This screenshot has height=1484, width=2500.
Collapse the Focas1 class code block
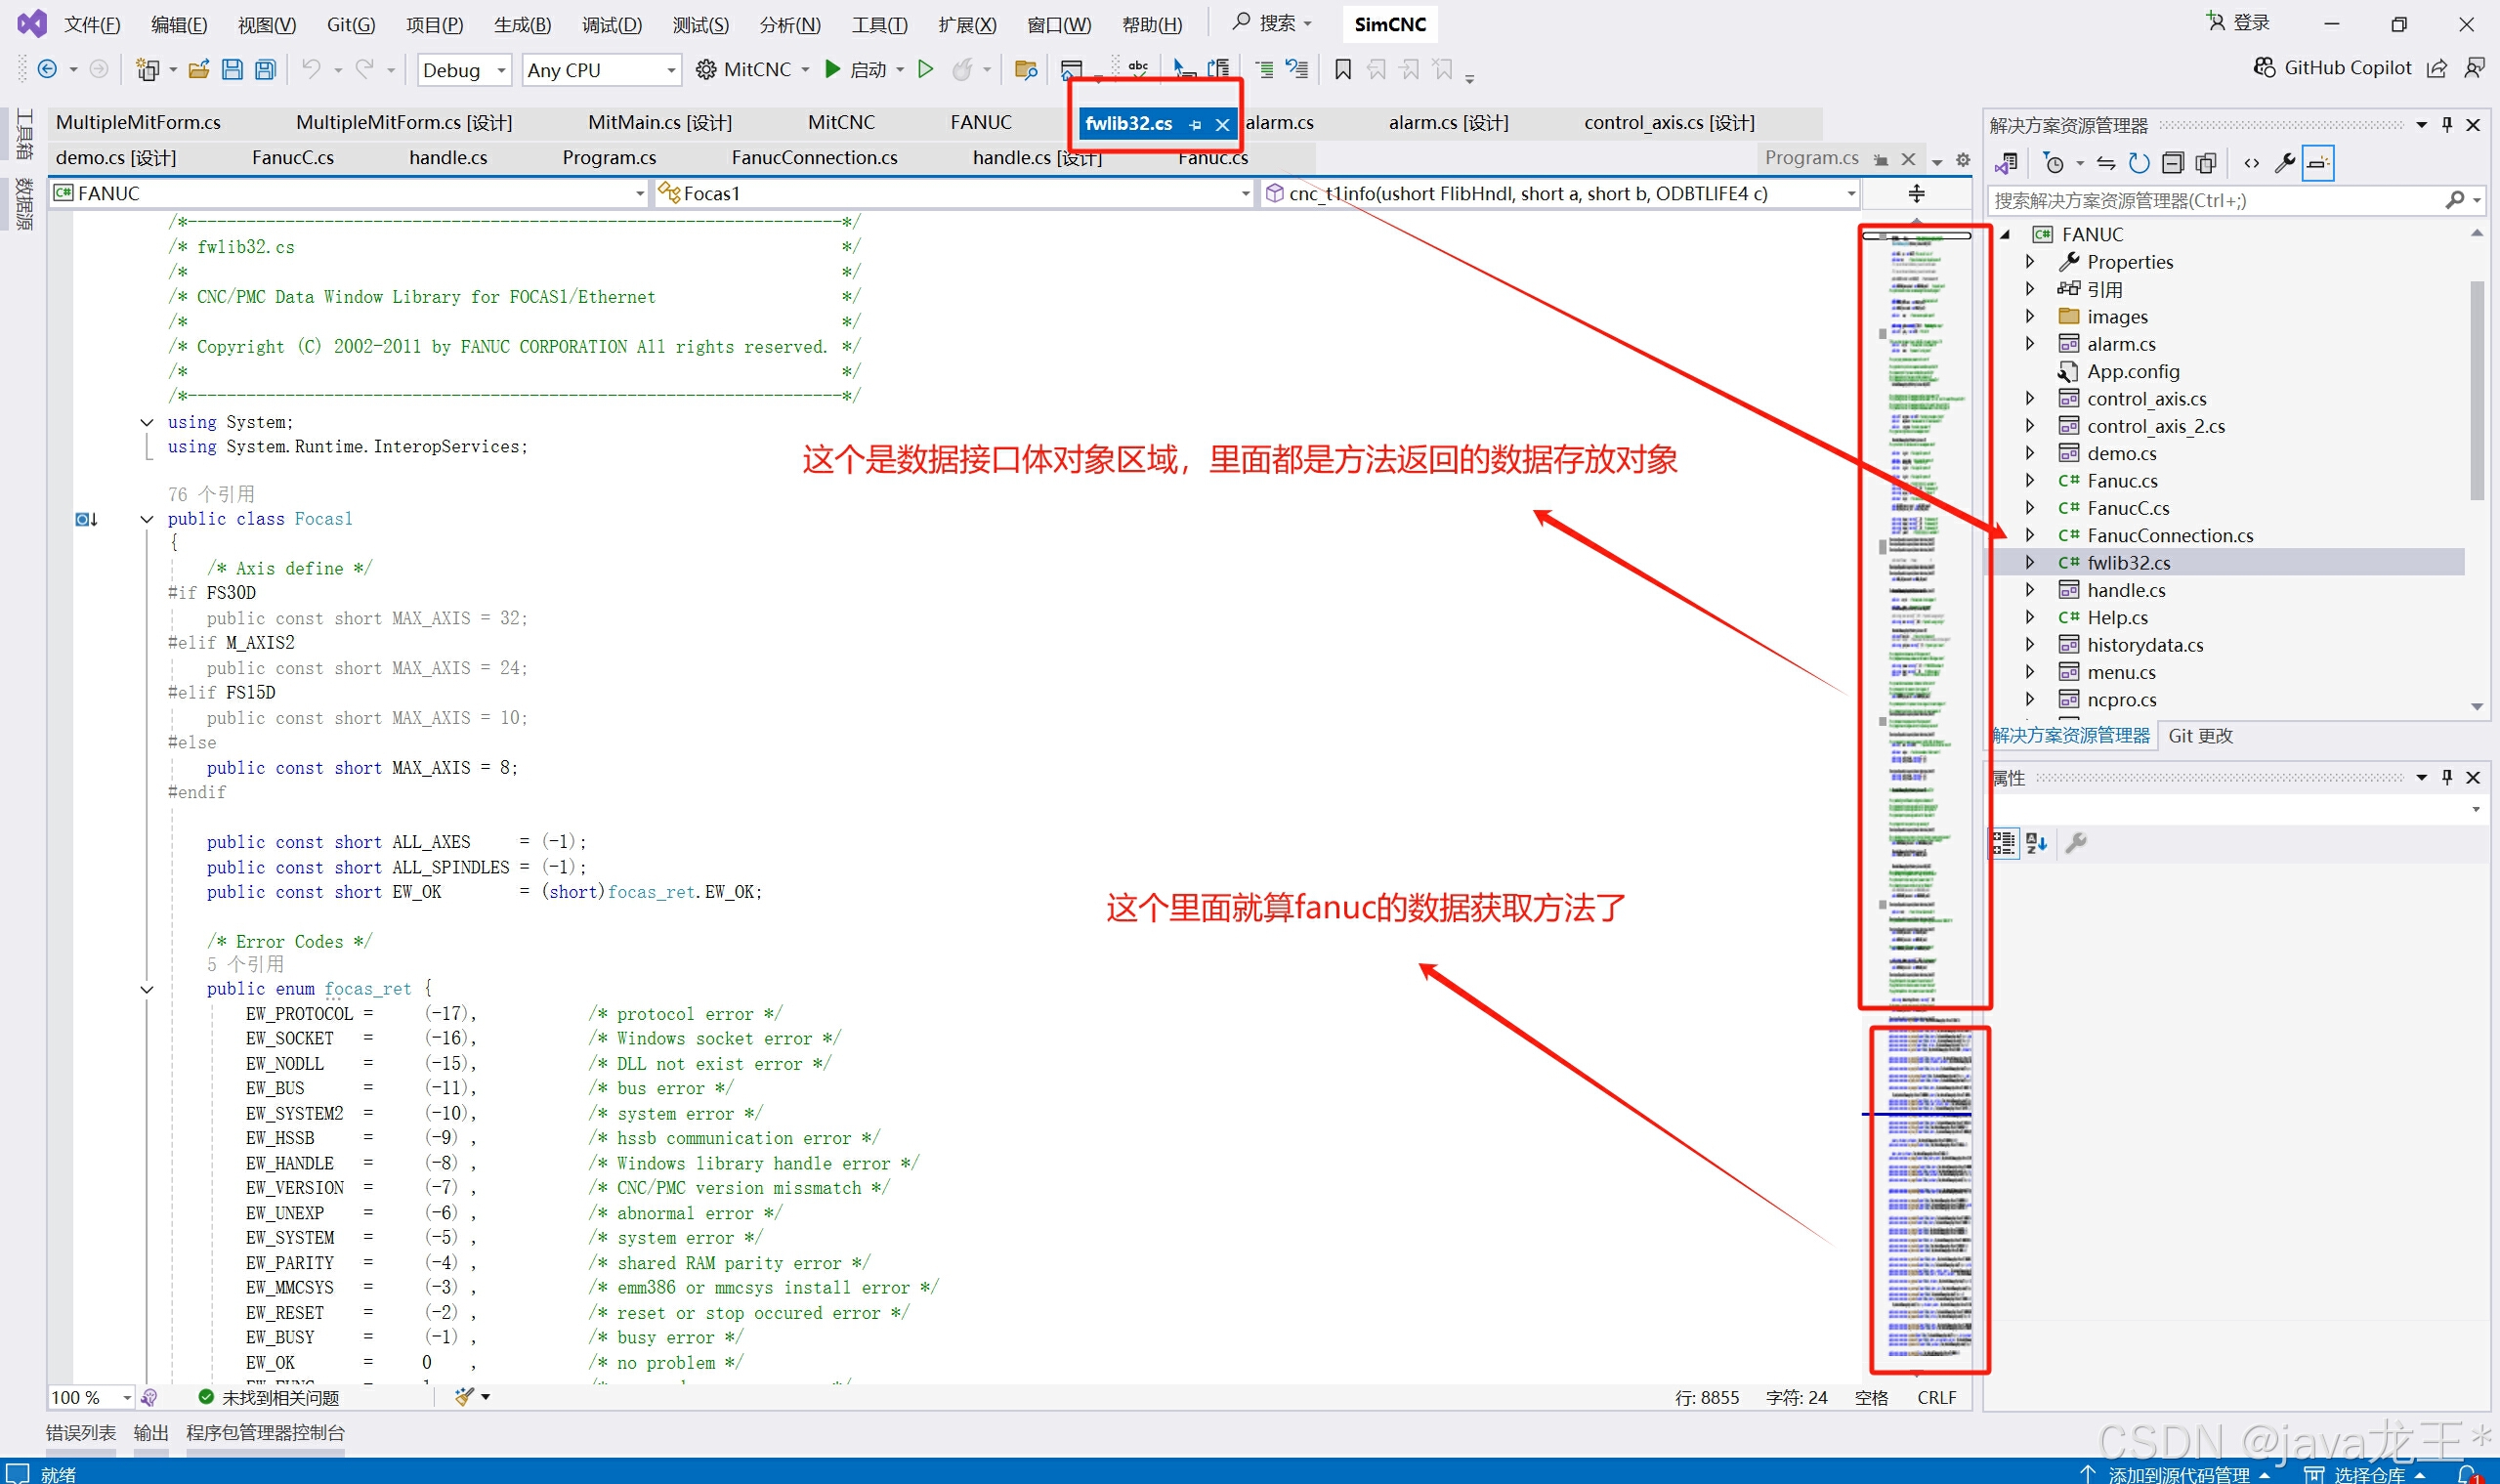[x=147, y=519]
